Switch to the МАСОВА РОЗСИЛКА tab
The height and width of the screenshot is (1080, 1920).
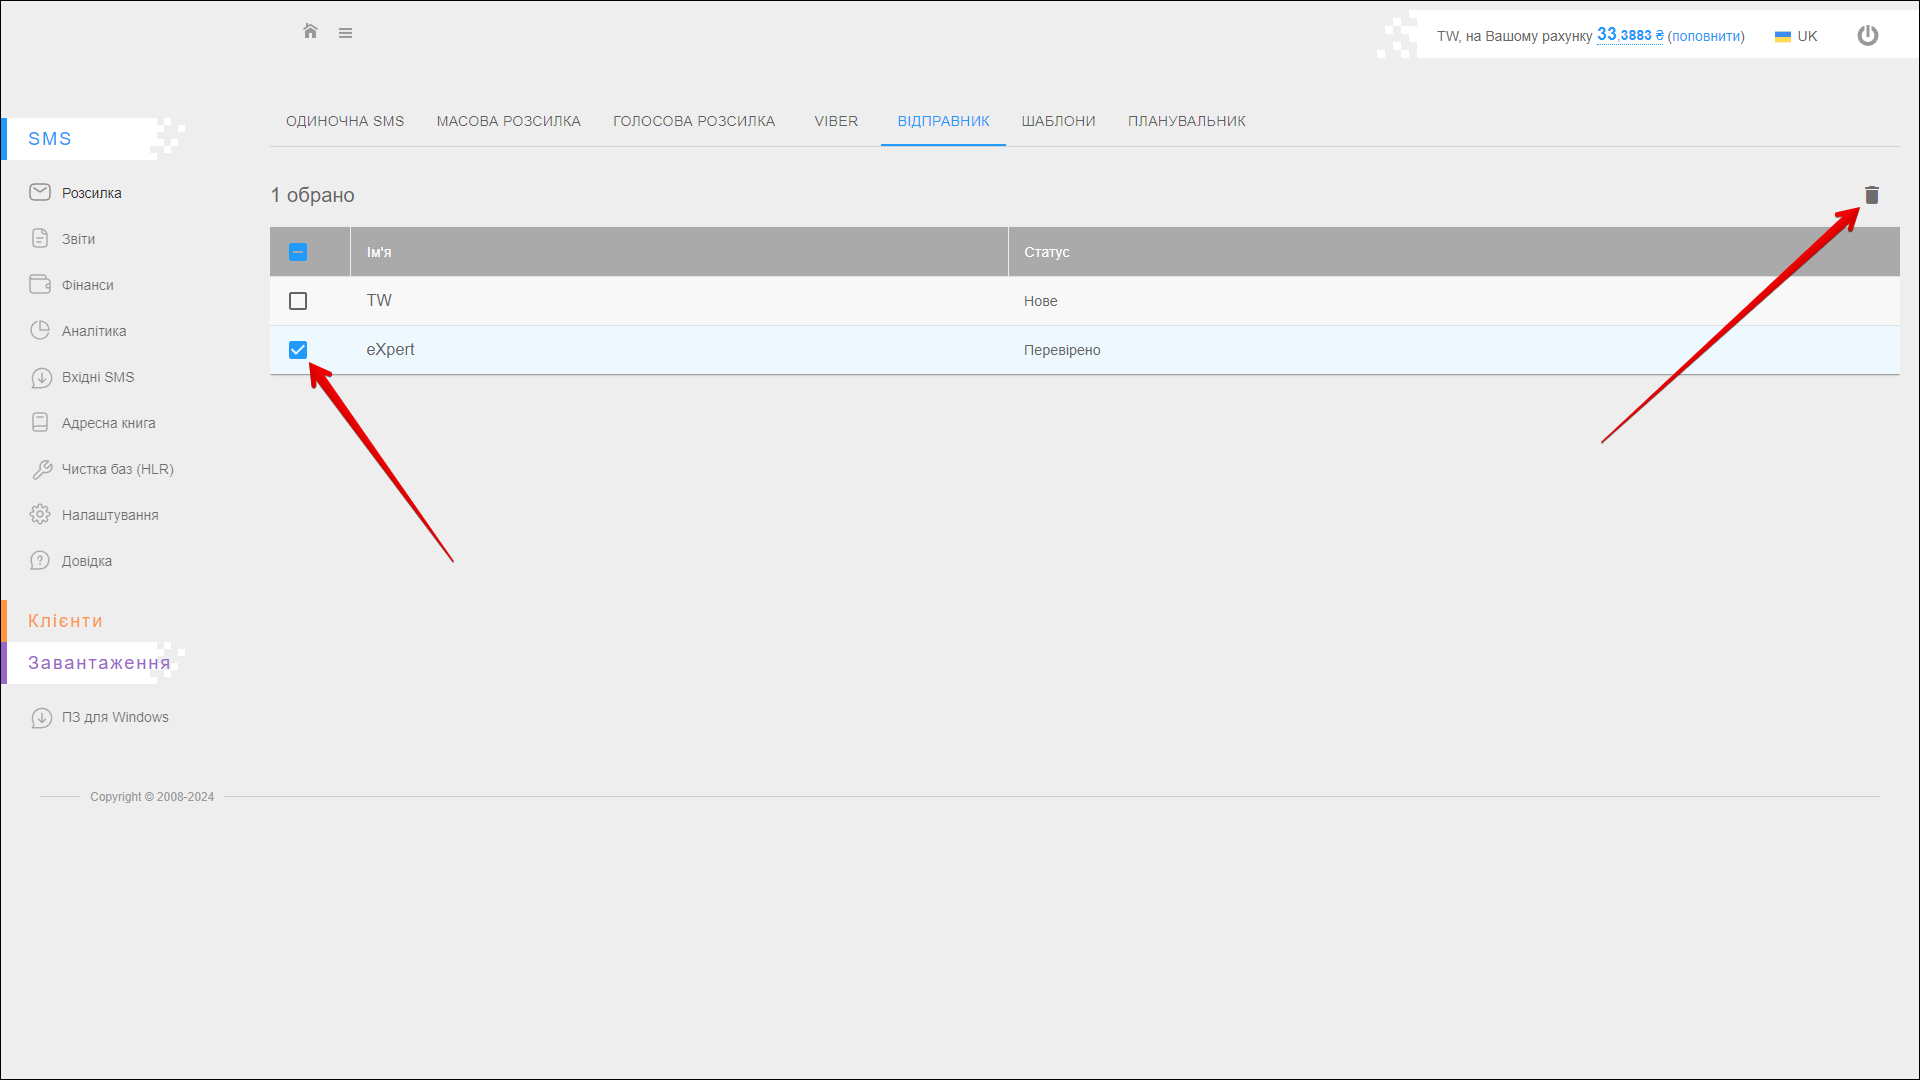(508, 121)
